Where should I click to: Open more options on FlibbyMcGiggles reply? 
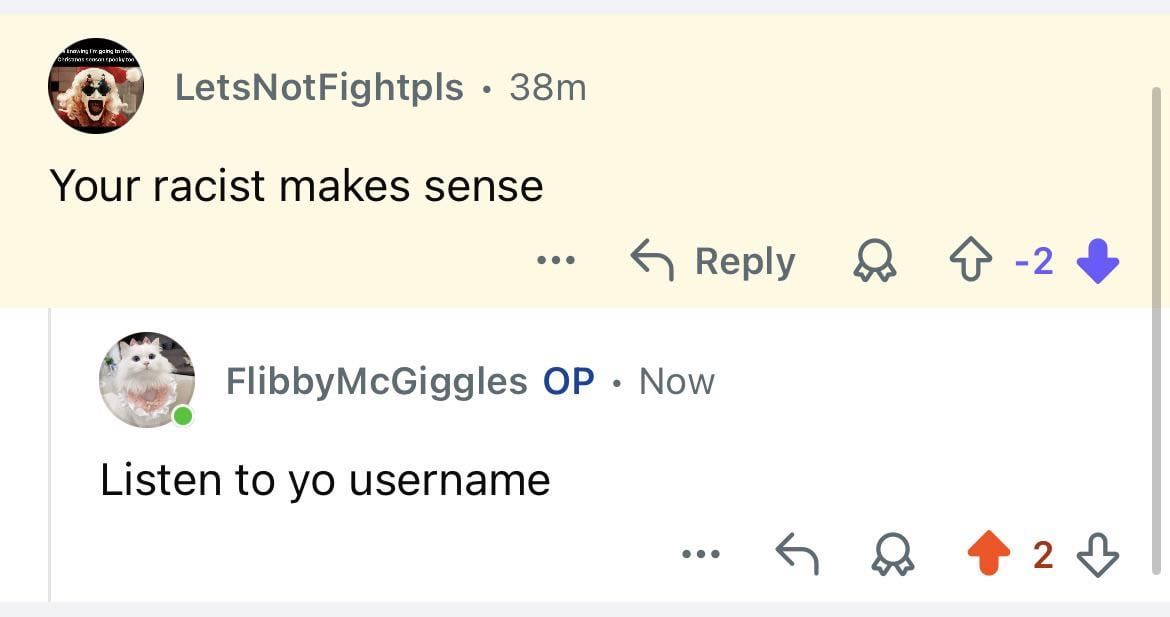pyautogui.click(x=700, y=554)
